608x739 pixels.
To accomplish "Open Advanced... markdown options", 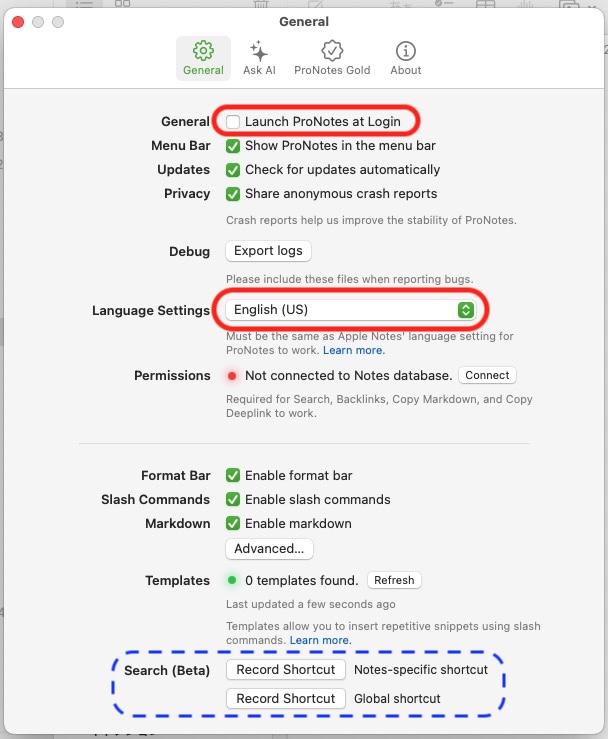I will tap(269, 549).
